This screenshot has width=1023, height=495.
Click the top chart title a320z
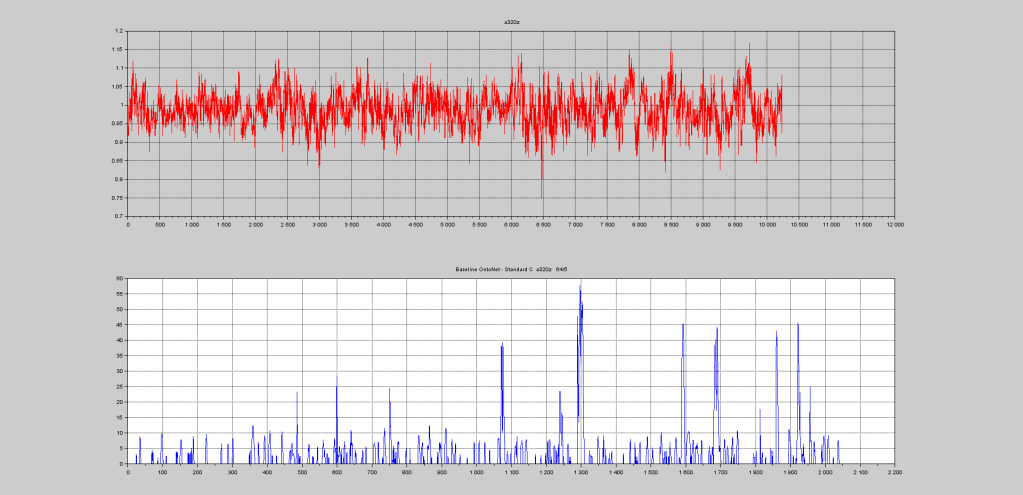coord(511,21)
